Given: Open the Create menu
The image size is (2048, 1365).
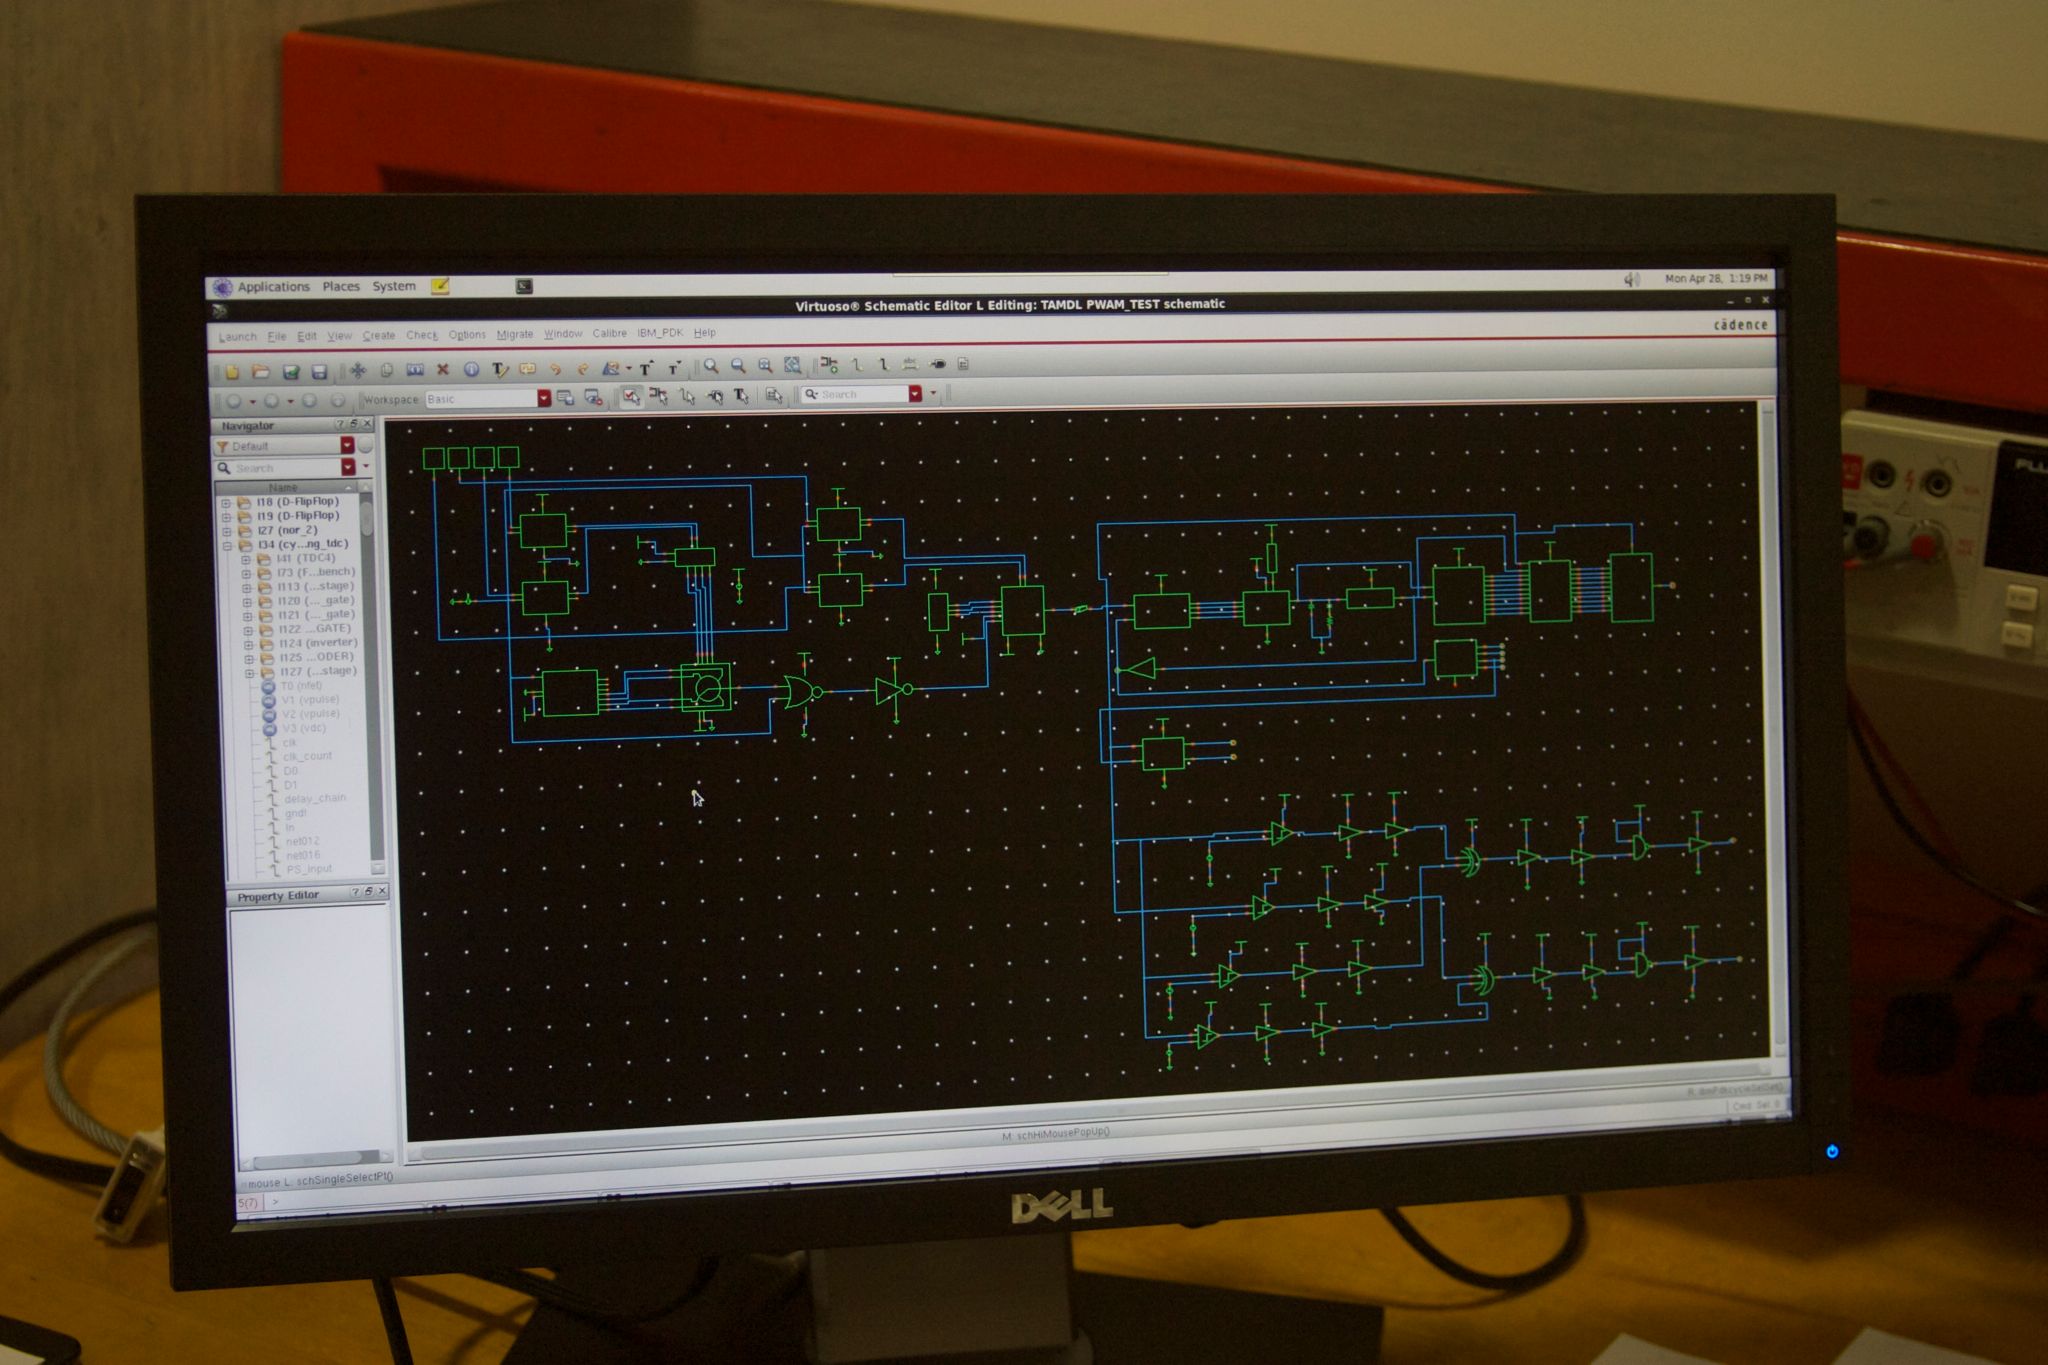Looking at the screenshot, I should (378, 336).
